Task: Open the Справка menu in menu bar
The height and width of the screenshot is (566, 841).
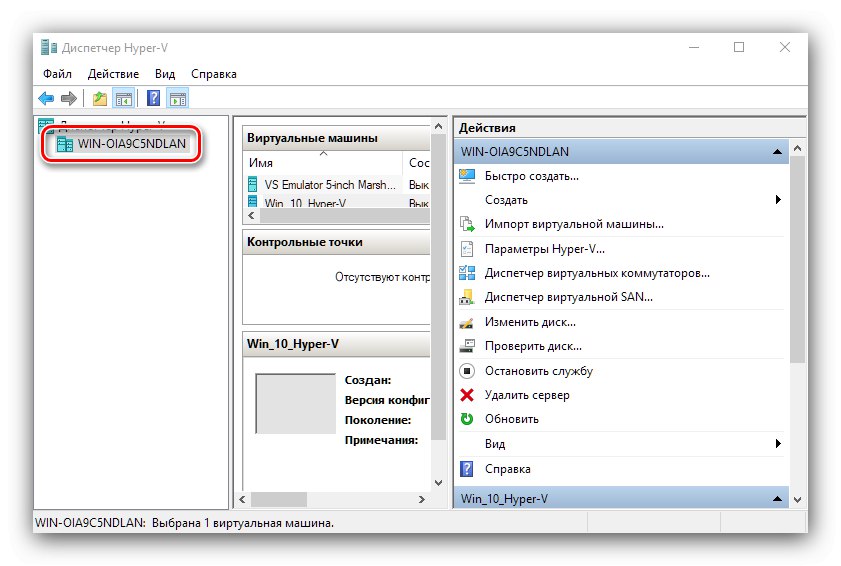Action: click(x=214, y=74)
